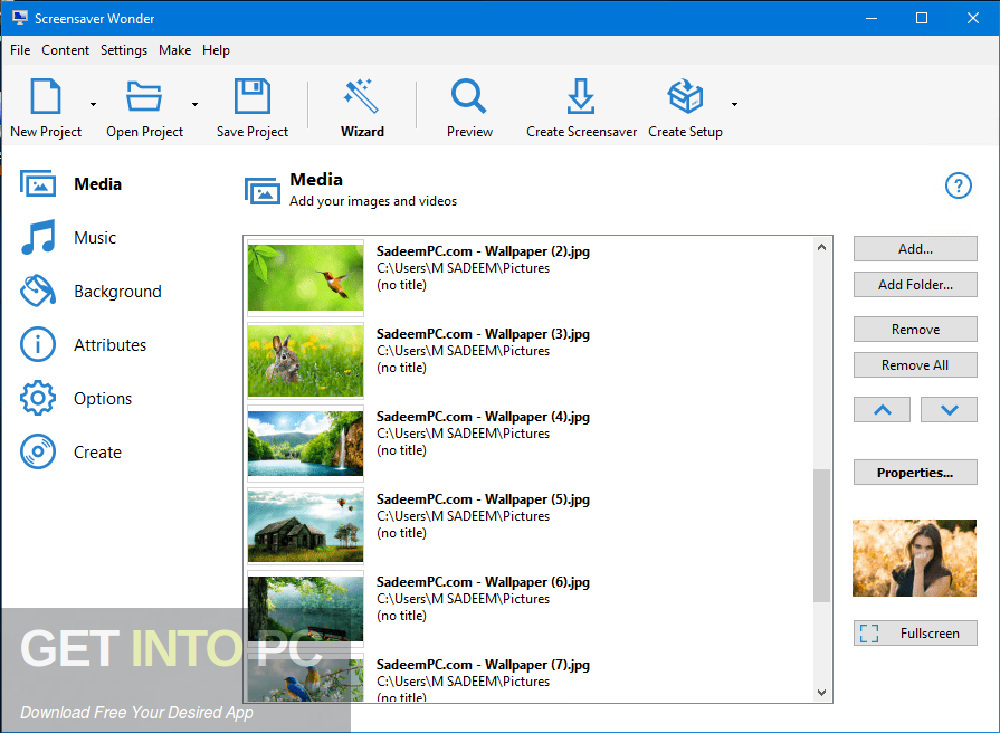Image resolution: width=1000 pixels, height=733 pixels.
Task: Click the Add Folder... button
Action: point(915,285)
